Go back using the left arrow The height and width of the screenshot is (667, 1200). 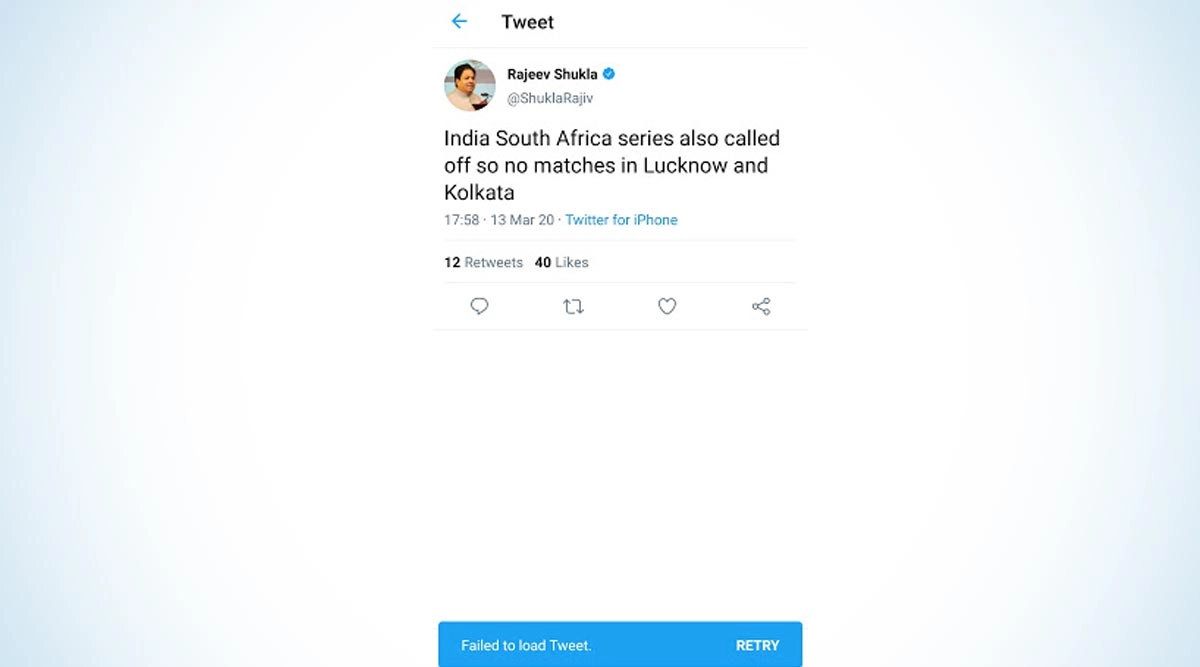point(459,21)
